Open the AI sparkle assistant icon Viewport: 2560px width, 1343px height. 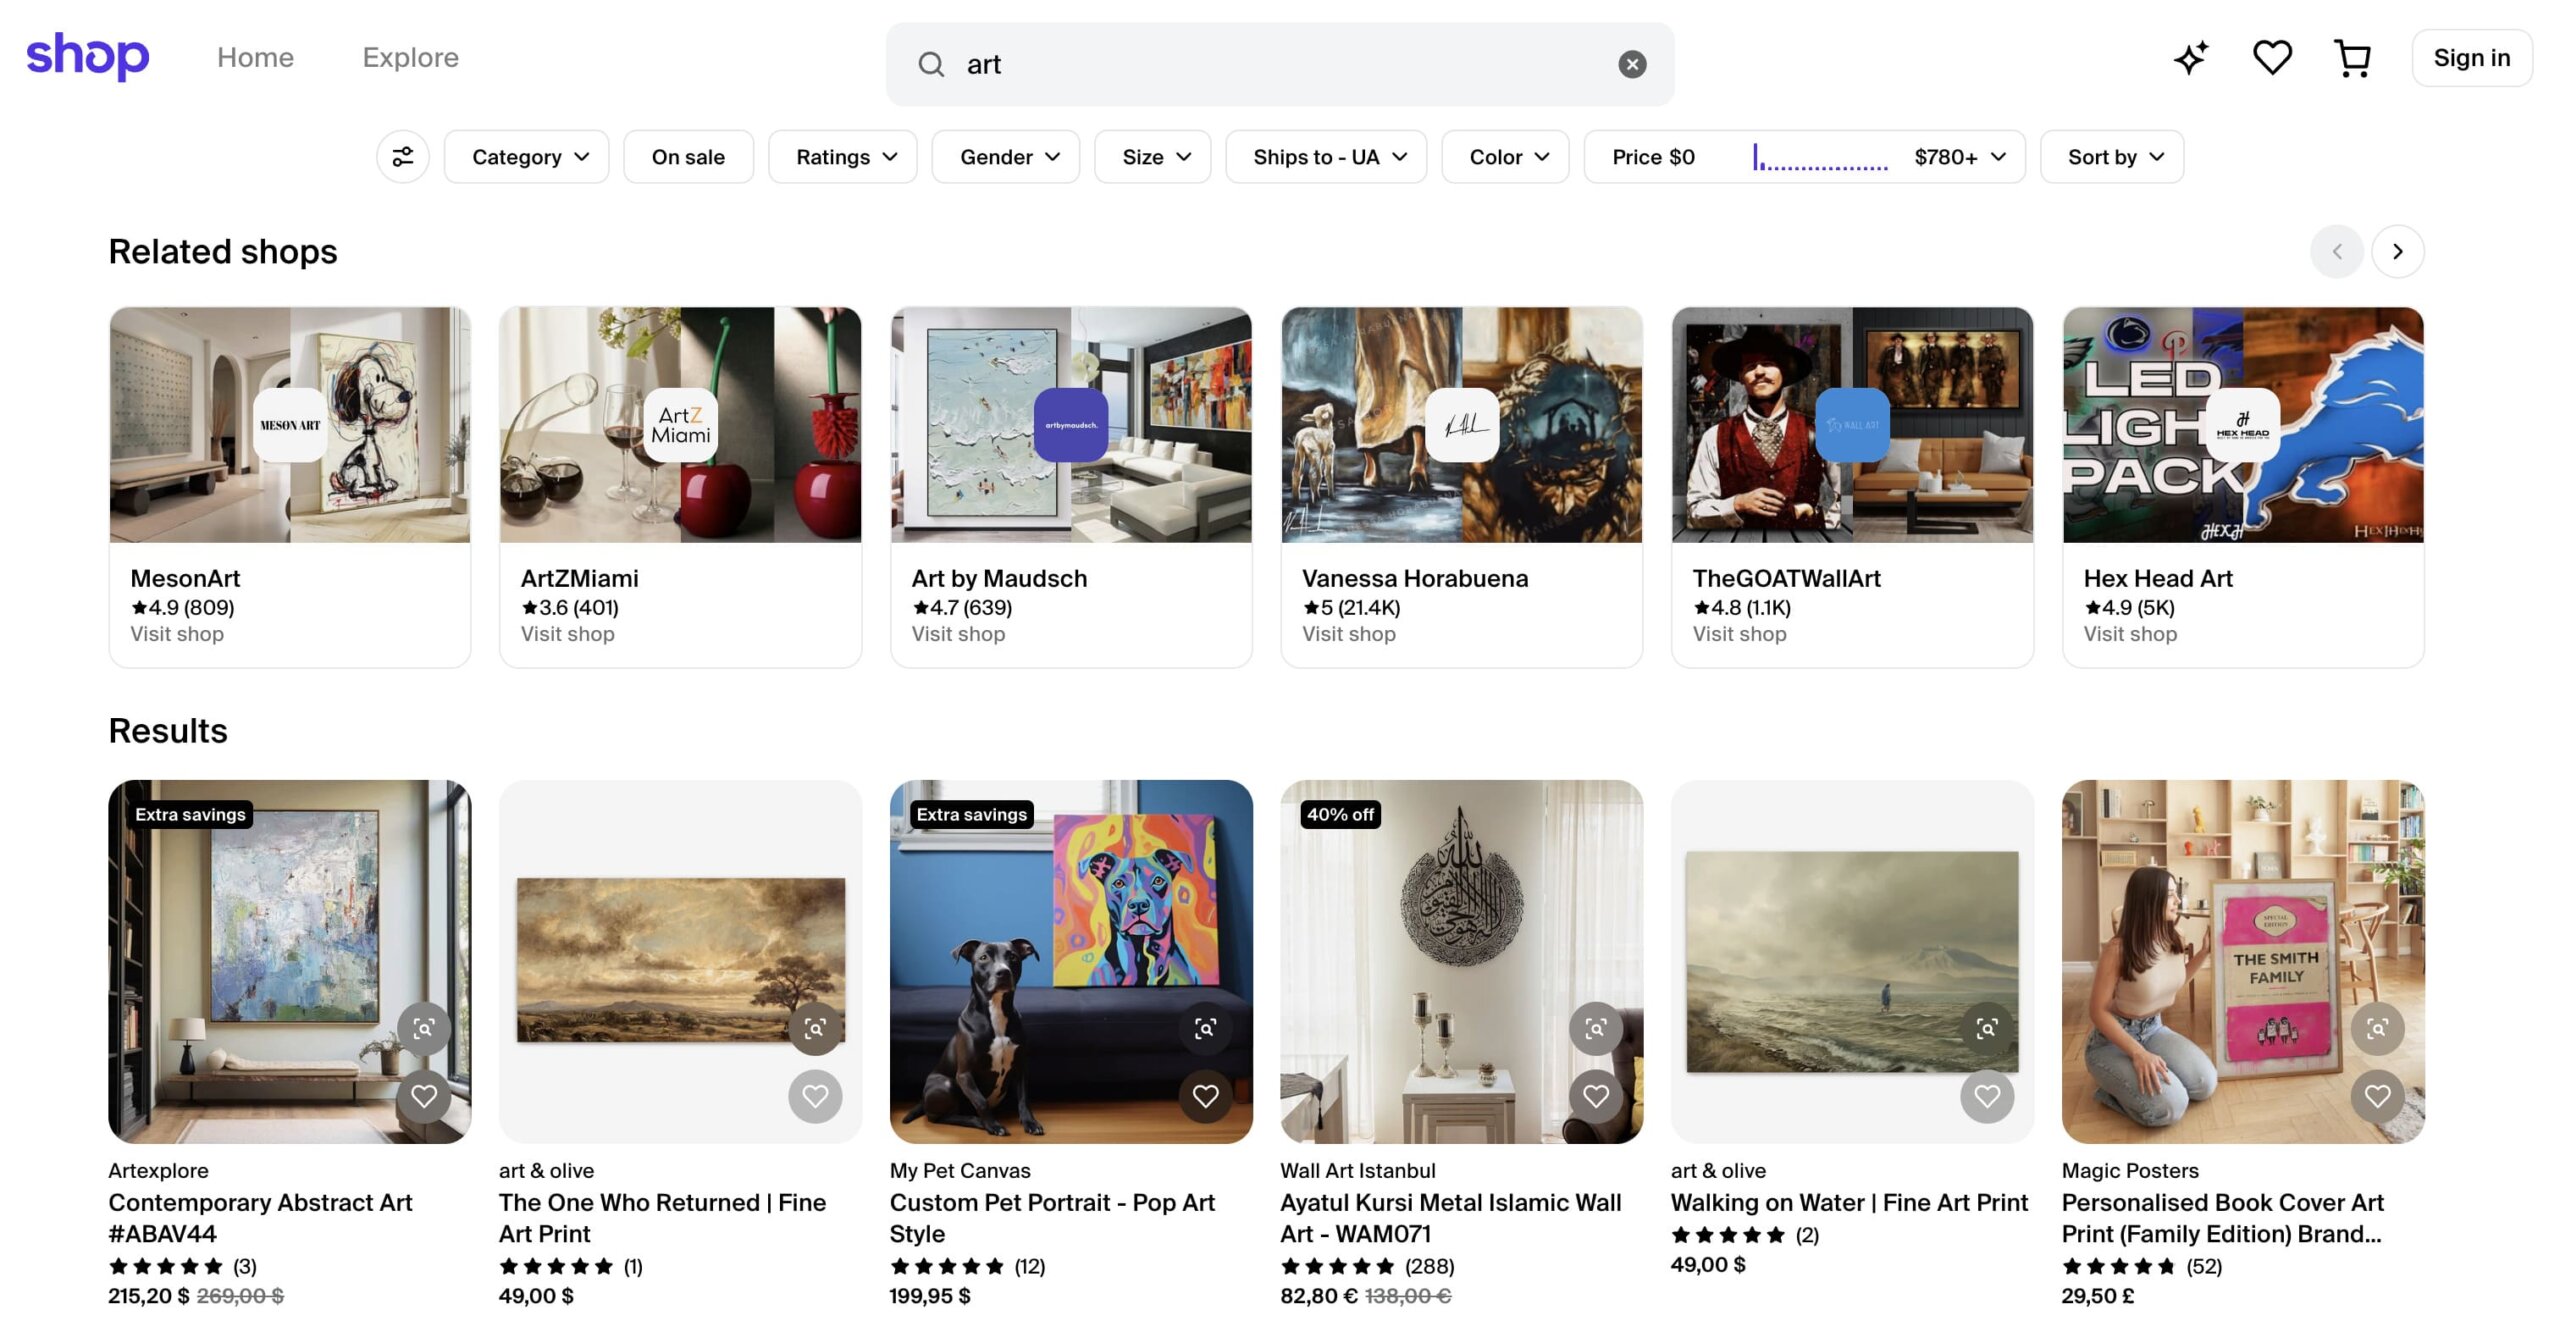point(2191,57)
